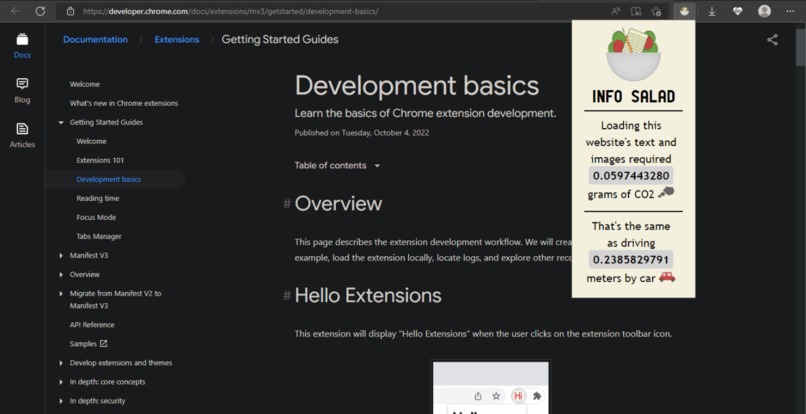Image resolution: width=806 pixels, height=414 pixels.
Task: Open browser settings three-dot menu
Action: pyautogui.click(x=790, y=11)
